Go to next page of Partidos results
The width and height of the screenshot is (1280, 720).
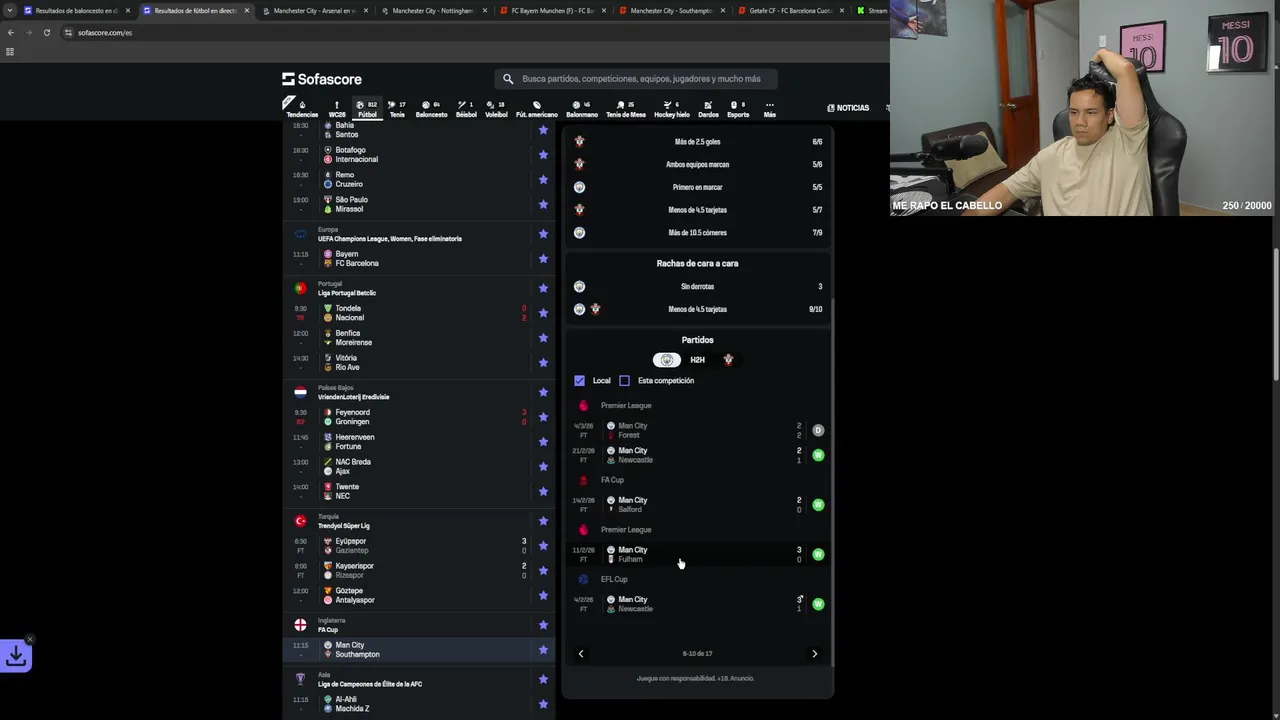tap(814, 654)
